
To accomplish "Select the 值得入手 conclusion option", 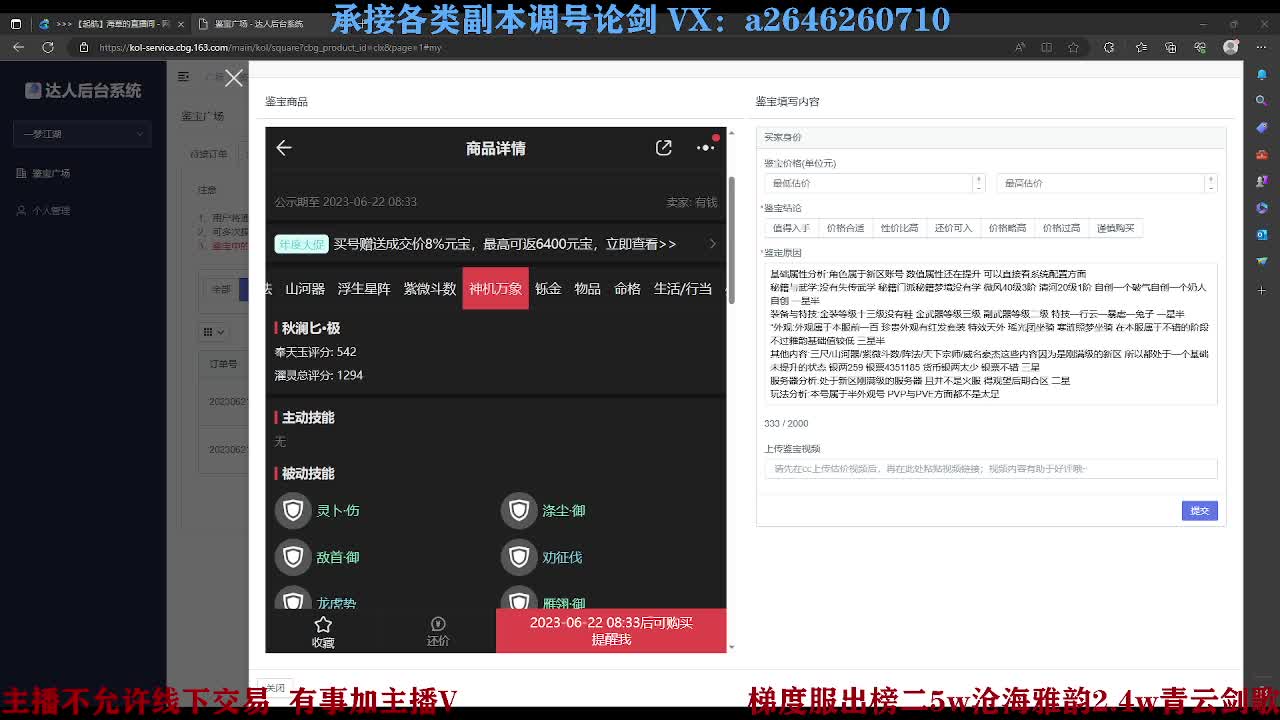I will coord(791,228).
